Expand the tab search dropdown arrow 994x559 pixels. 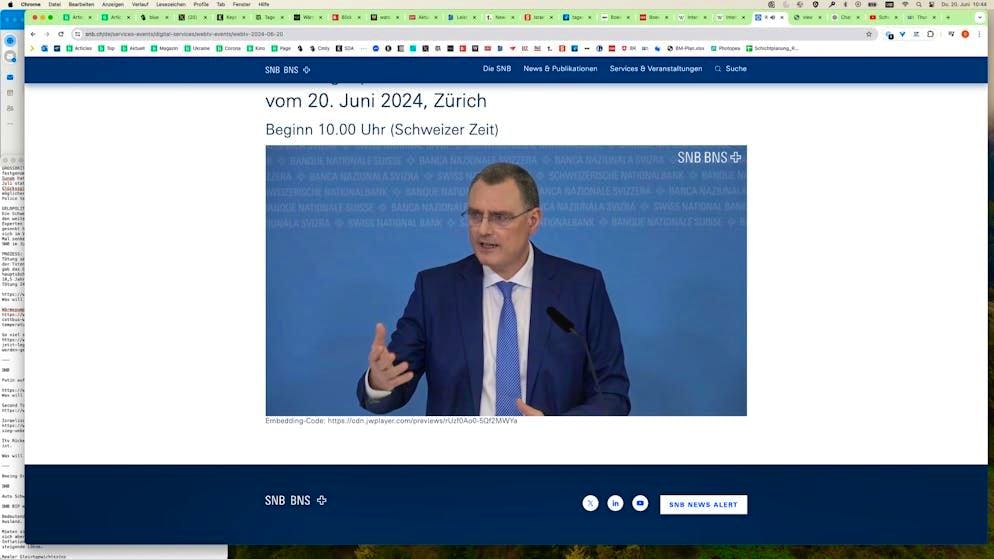pyautogui.click(x=980, y=18)
